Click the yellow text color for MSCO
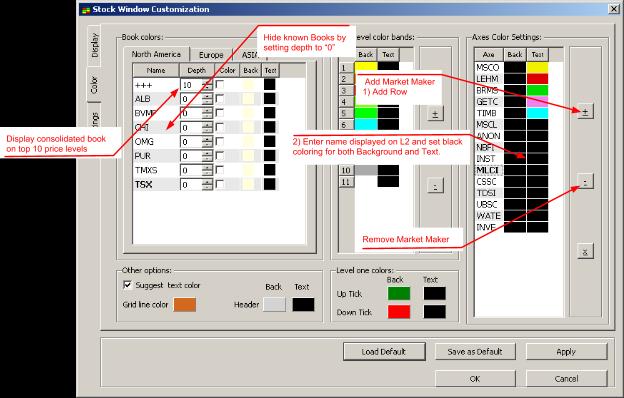 point(537,67)
